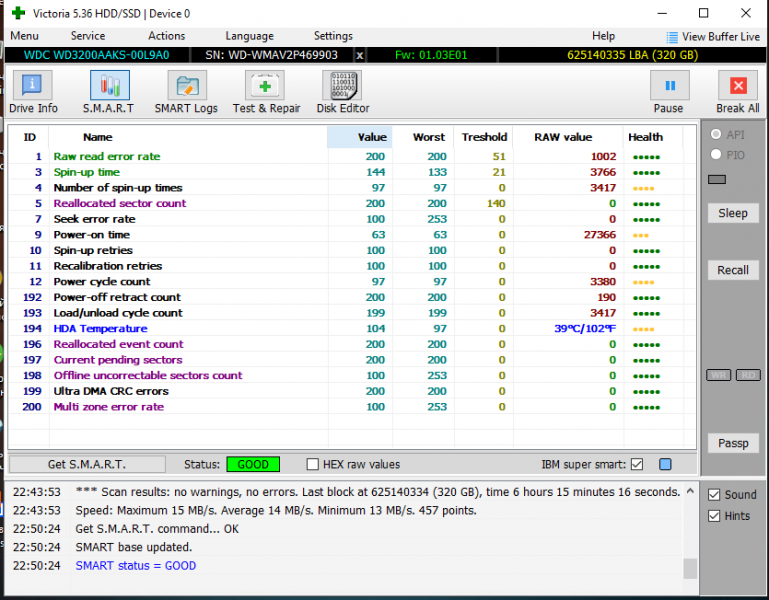Click the x beside the serial number
Image resolution: width=769 pixels, height=600 pixels.
point(360,55)
